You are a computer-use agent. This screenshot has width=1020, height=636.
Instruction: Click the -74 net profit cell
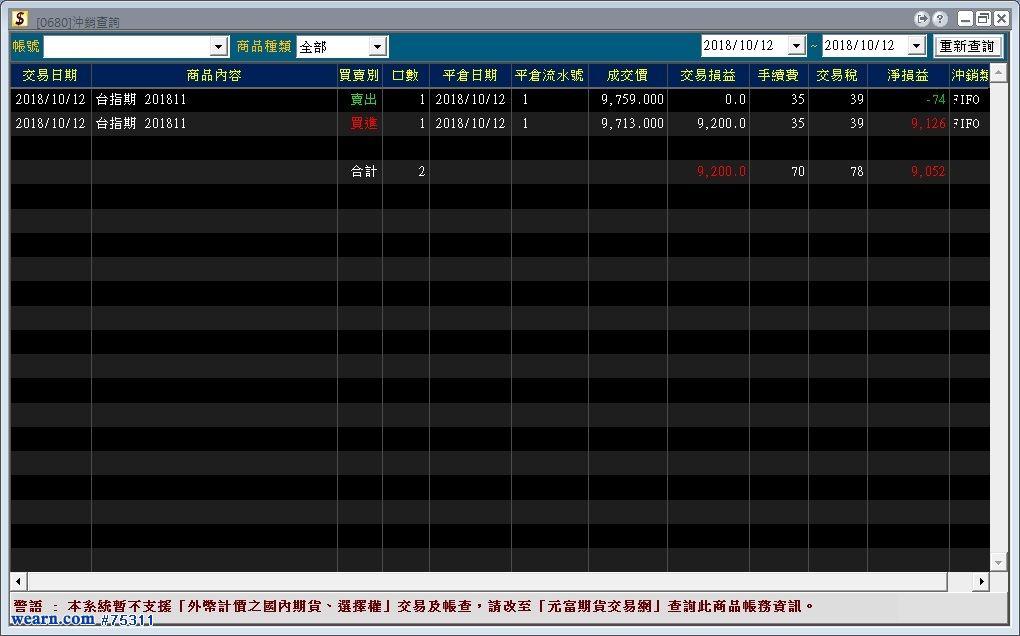pyautogui.click(x=908, y=99)
